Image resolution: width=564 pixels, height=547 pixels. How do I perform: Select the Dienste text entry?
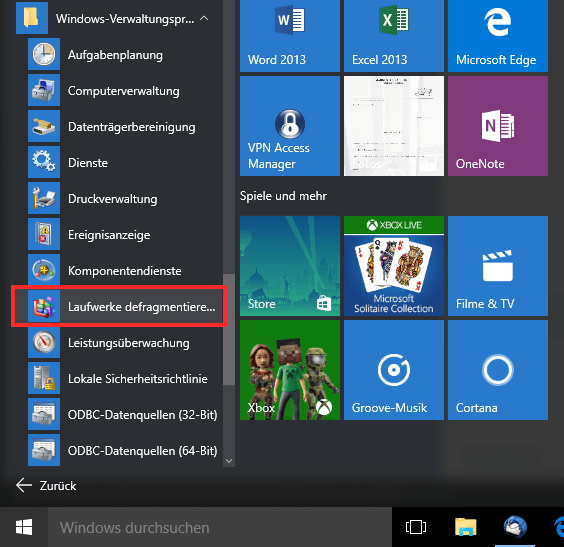tap(88, 163)
